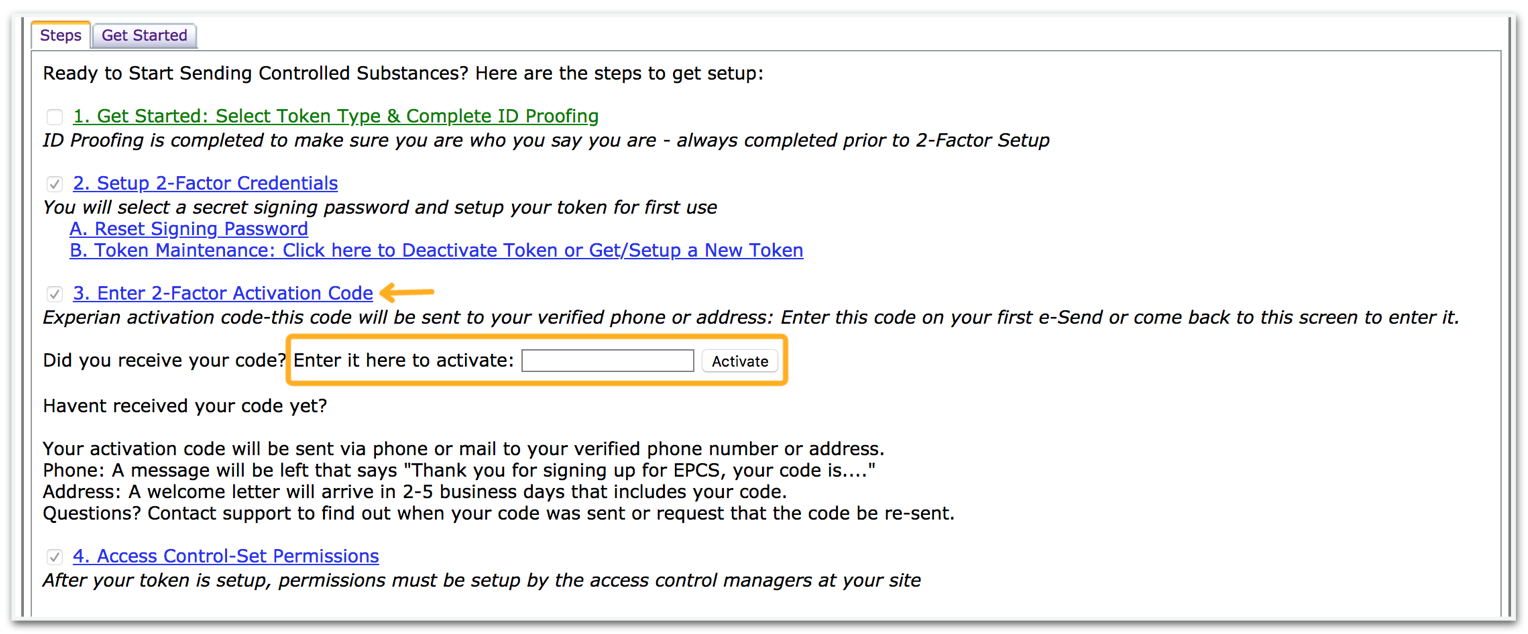
Task: Click inside the activation code input field
Action: click(x=607, y=360)
